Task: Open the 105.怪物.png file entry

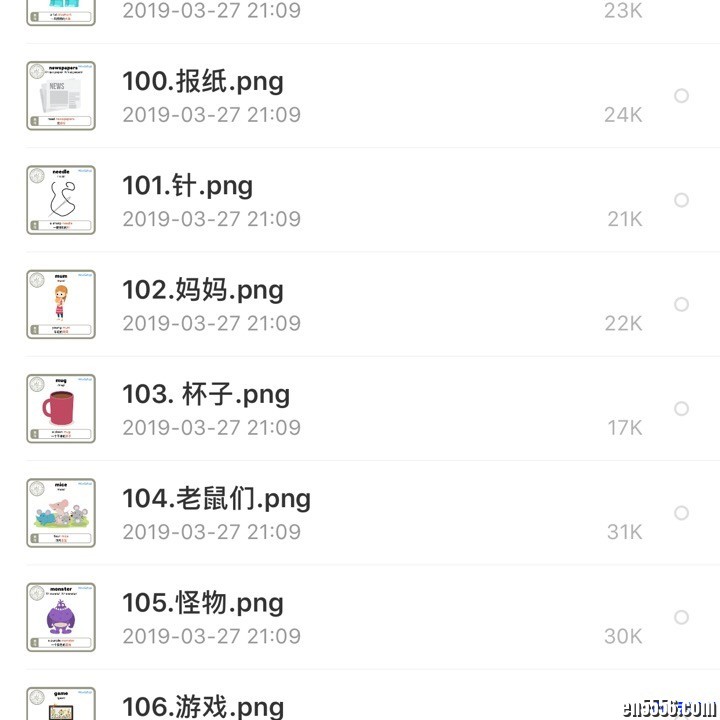Action: 203,603
